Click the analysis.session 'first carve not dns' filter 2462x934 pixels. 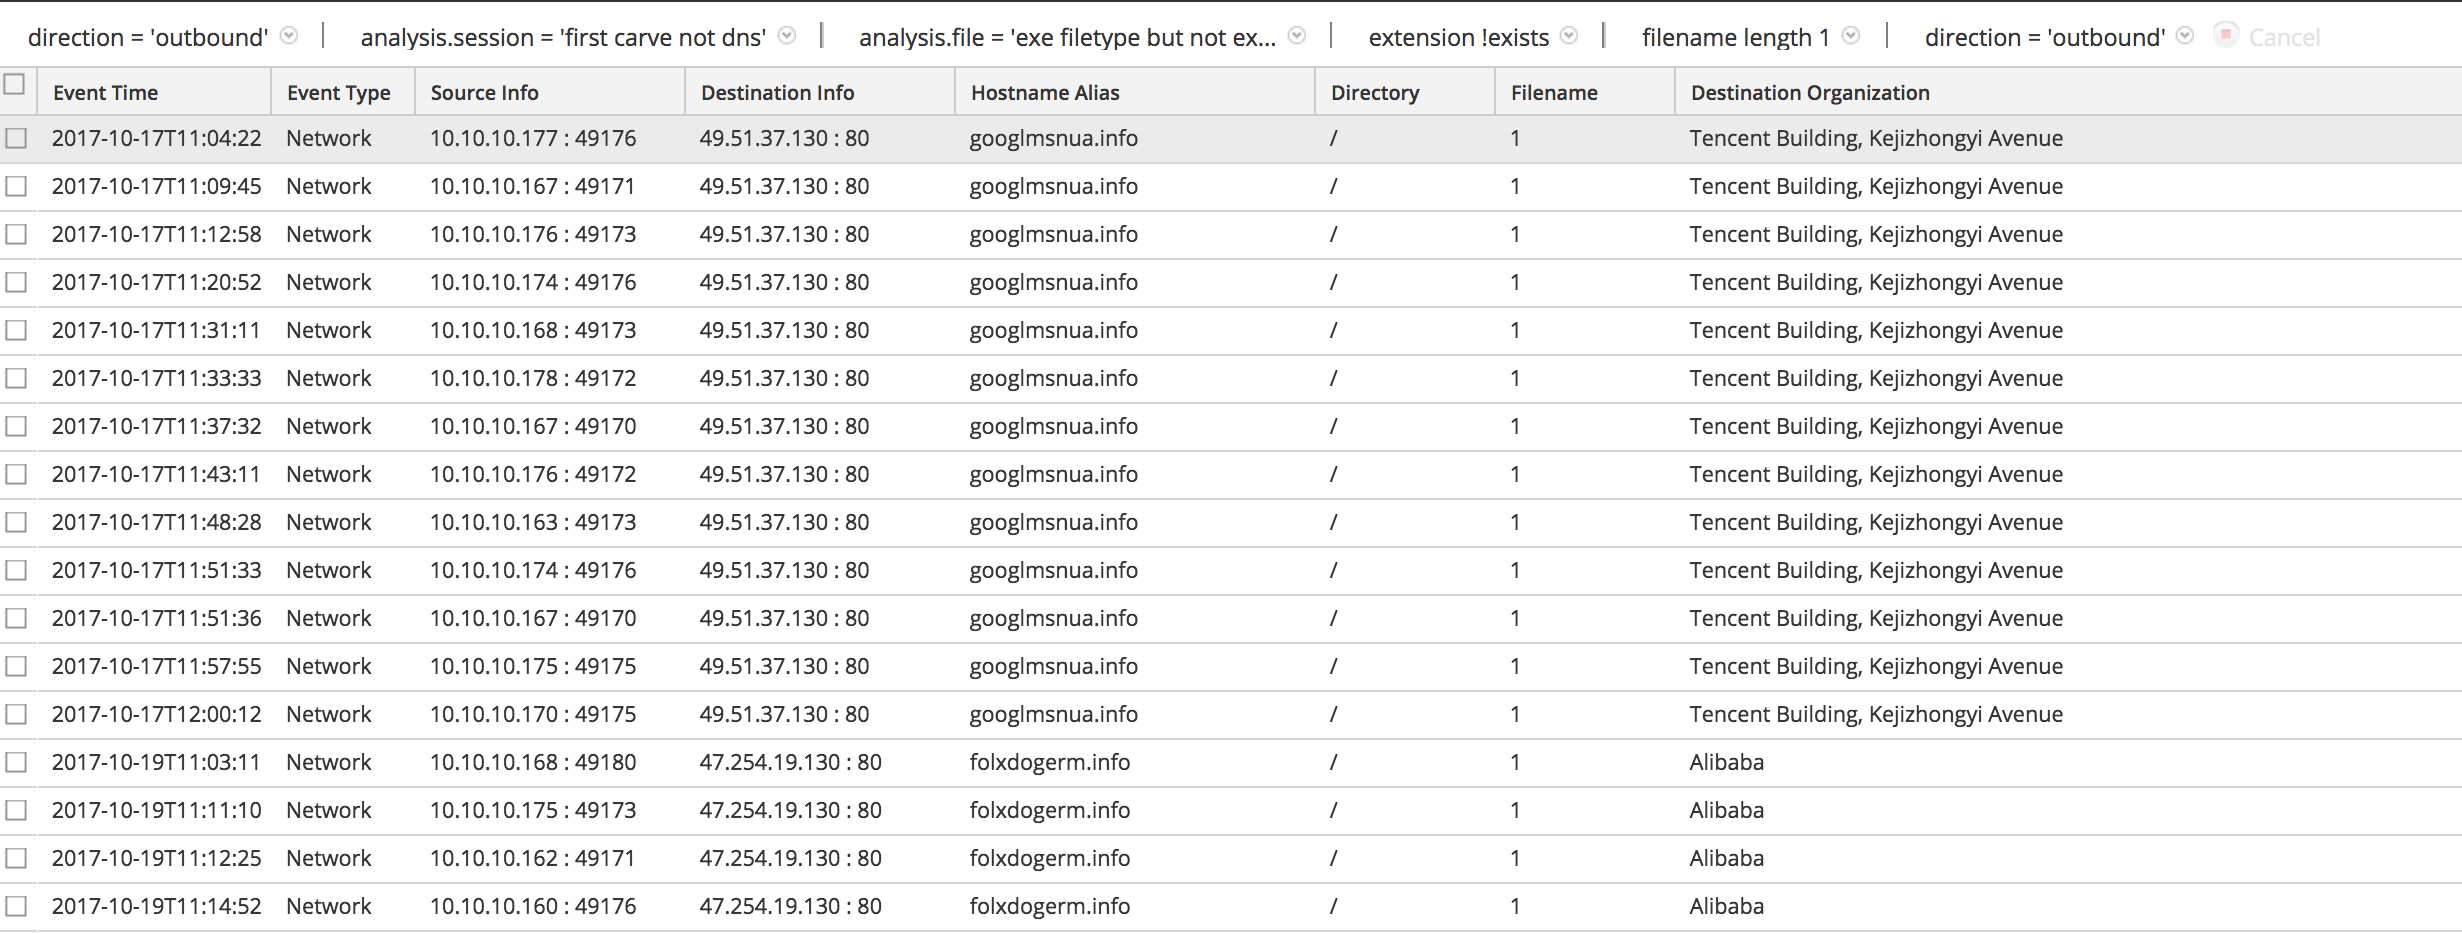point(563,38)
